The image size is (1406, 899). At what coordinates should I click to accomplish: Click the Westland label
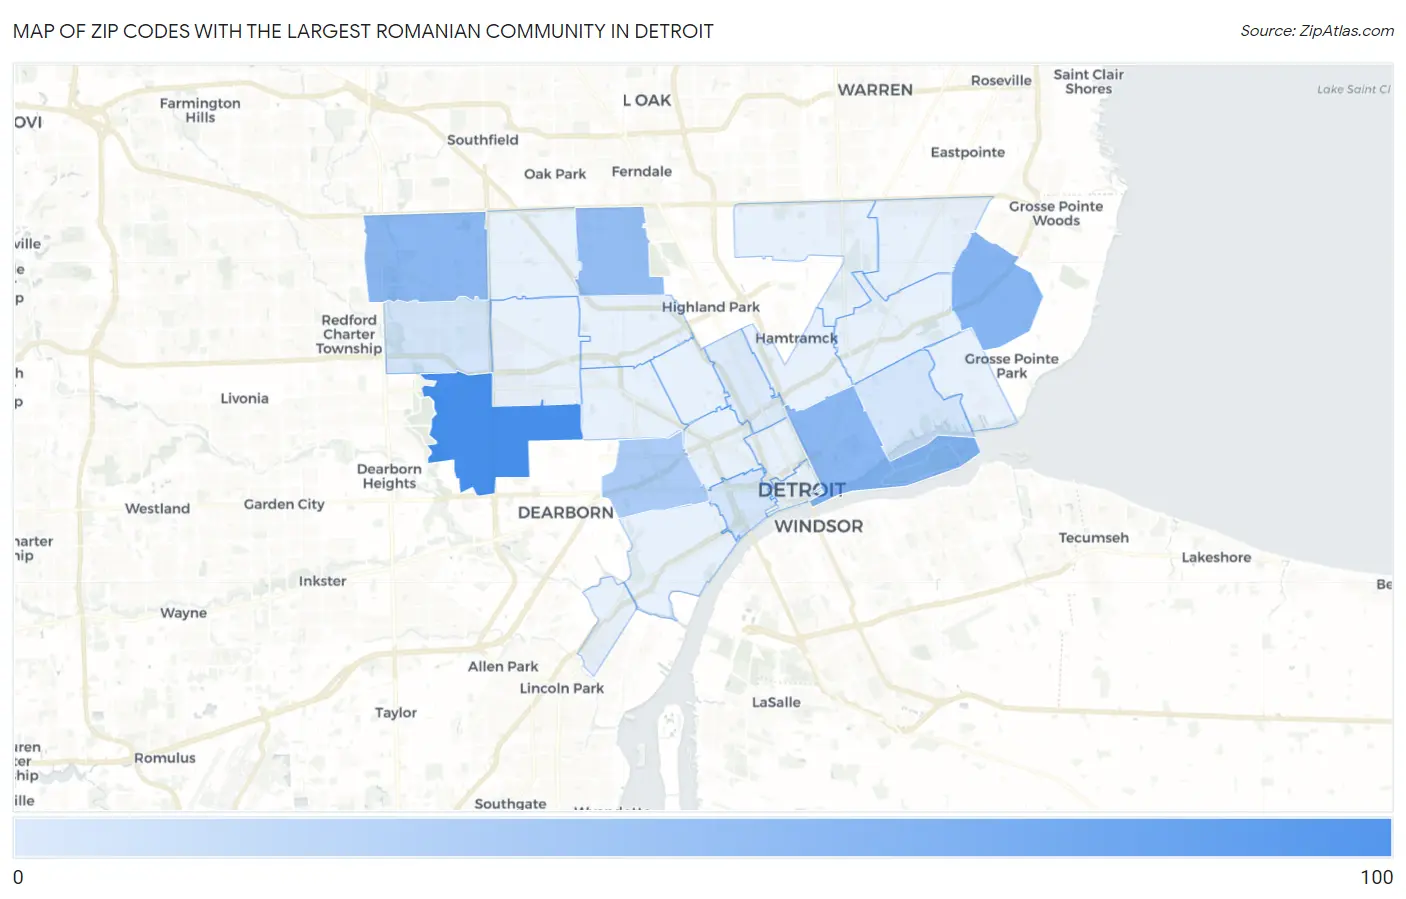tap(157, 509)
